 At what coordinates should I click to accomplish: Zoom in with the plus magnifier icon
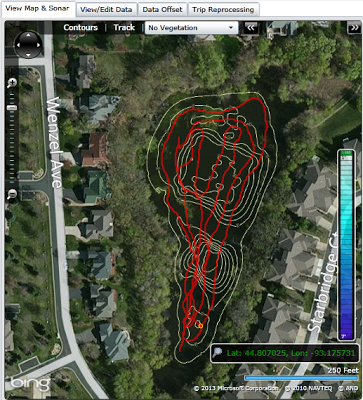pos(12,83)
